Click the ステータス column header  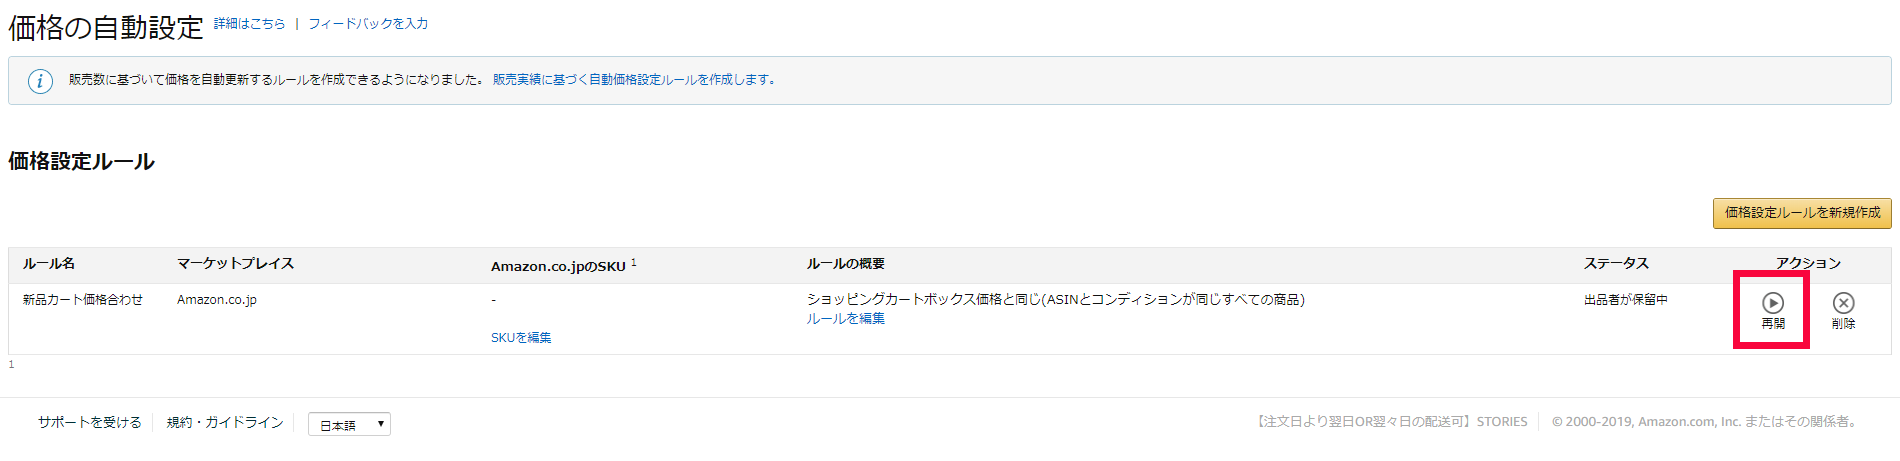(1616, 264)
